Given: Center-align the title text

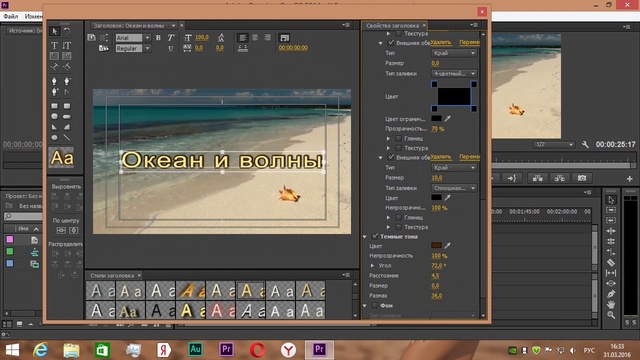Looking at the screenshot, I should 255,38.
